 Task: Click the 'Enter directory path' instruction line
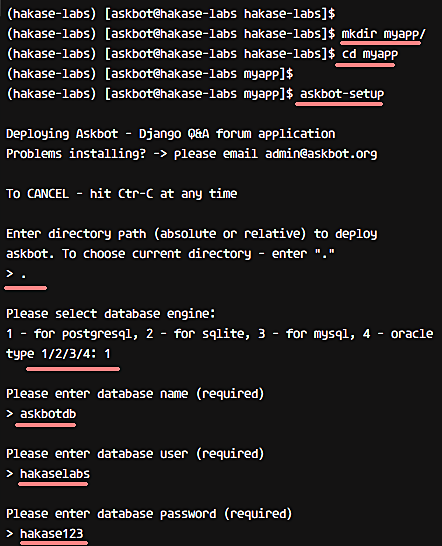pyautogui.click(x=192, y=234)
